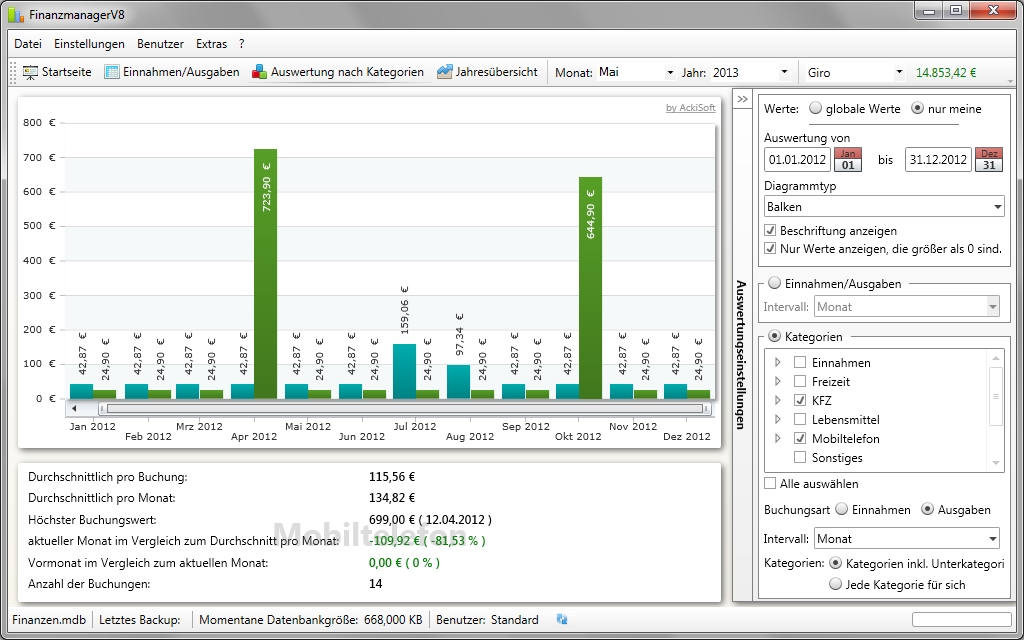Click the Anzahl der Buchungen value 14
Viewport: 1024px width, 640px height.
[x=376, y=583]
